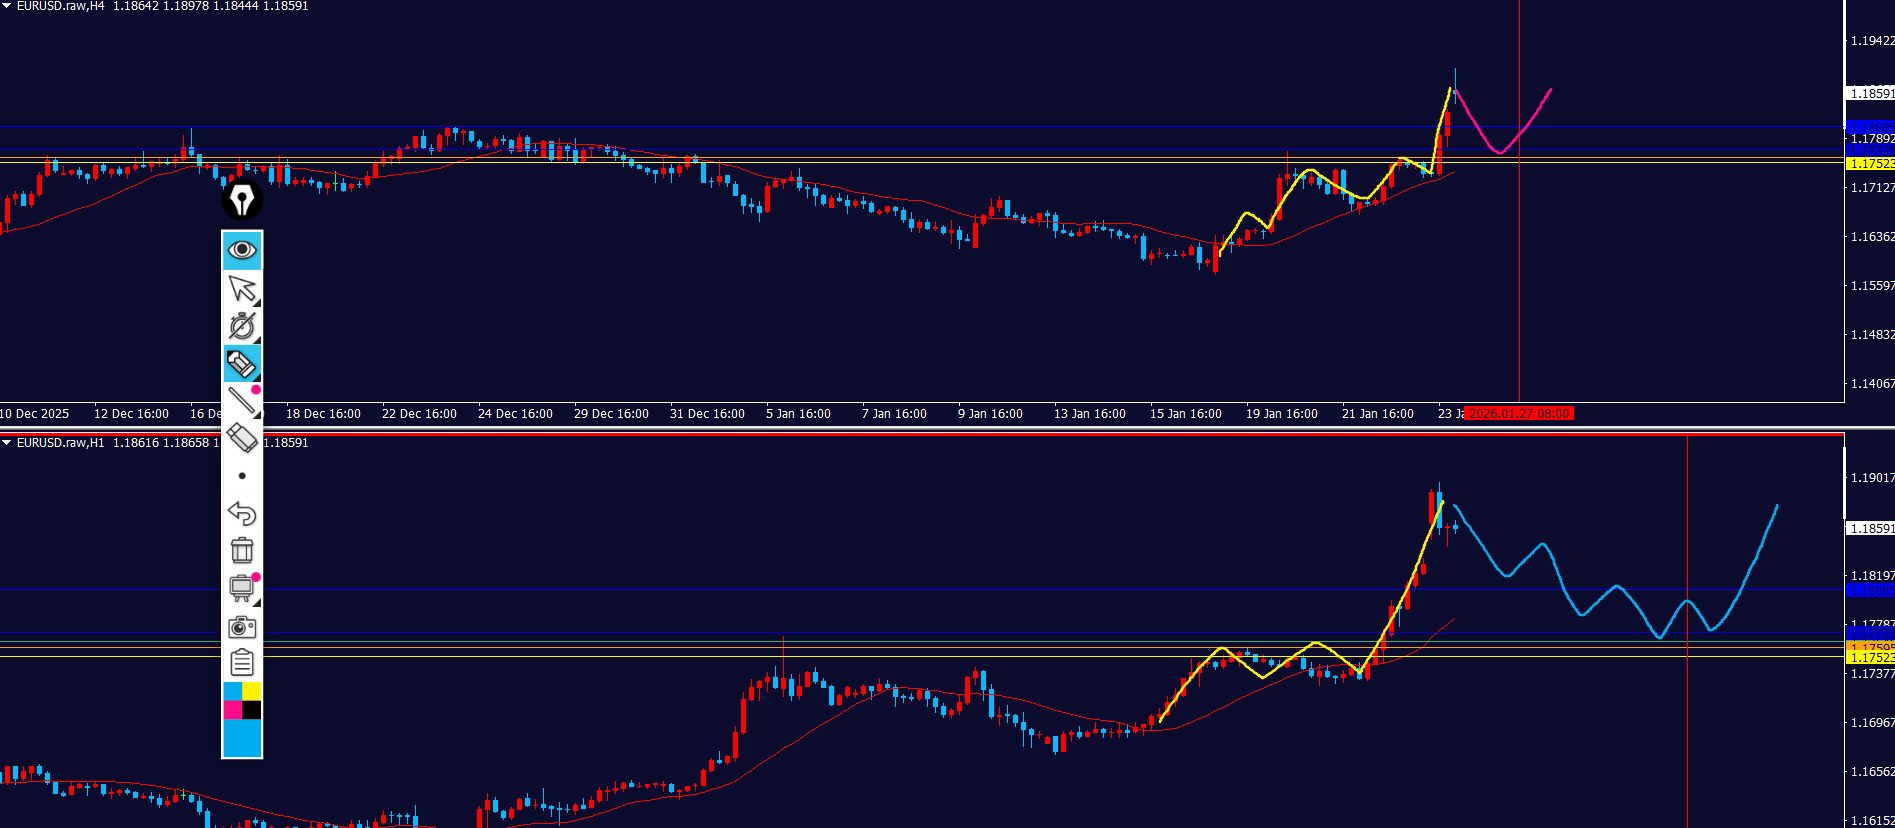Click the crossed-out stopwatch icon
The image size is (1895, 828).
tap(242, 326)
